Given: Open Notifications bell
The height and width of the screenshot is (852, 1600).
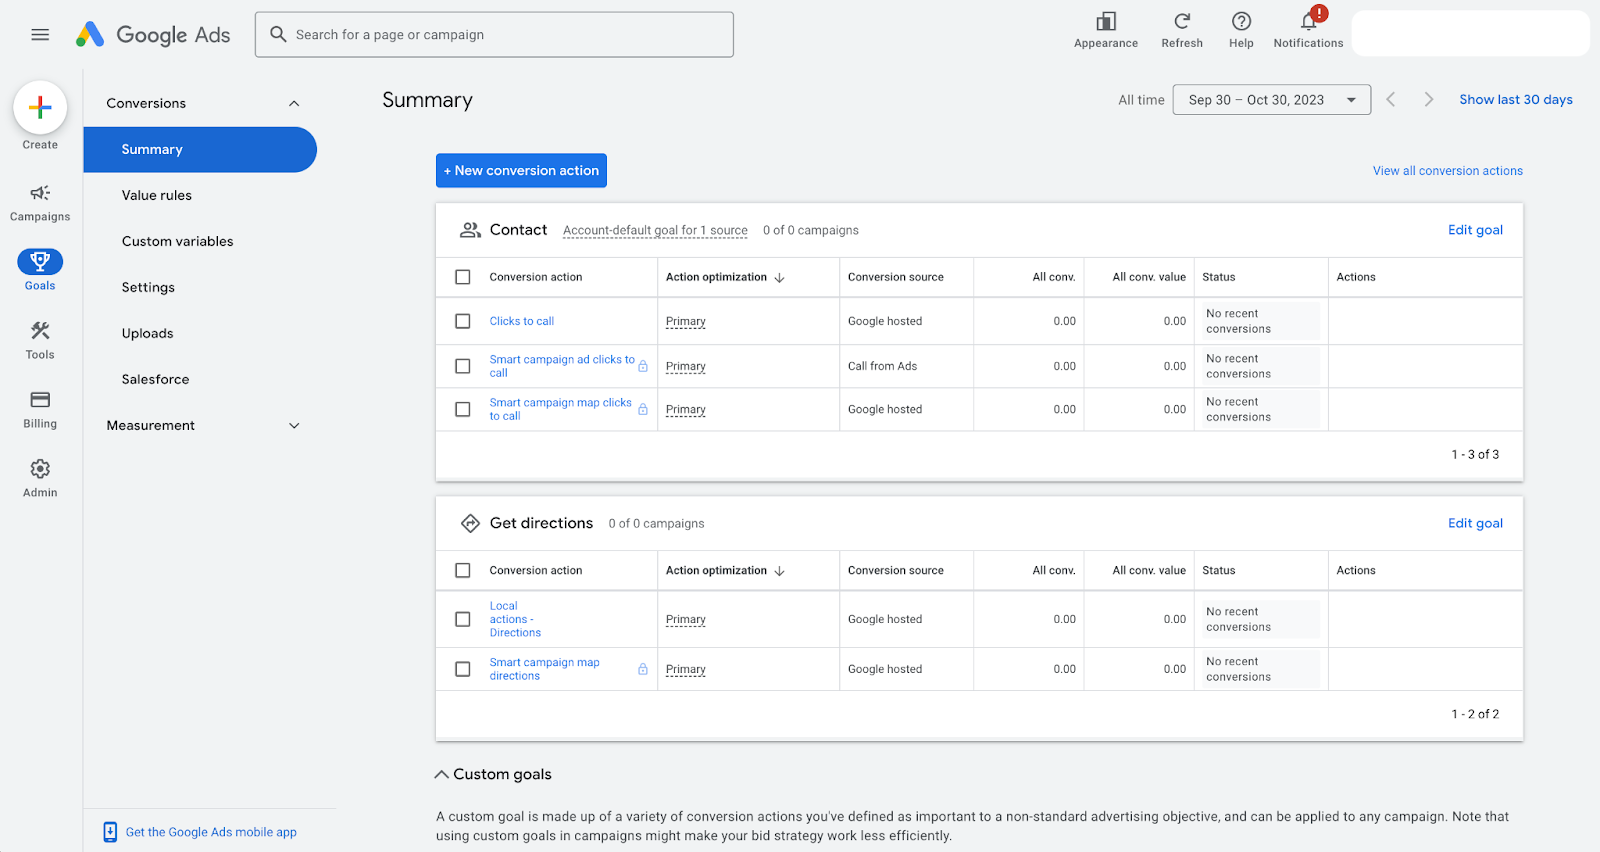Looking at the screenshot, I should pyautogui.click(x=1308, y=22).
